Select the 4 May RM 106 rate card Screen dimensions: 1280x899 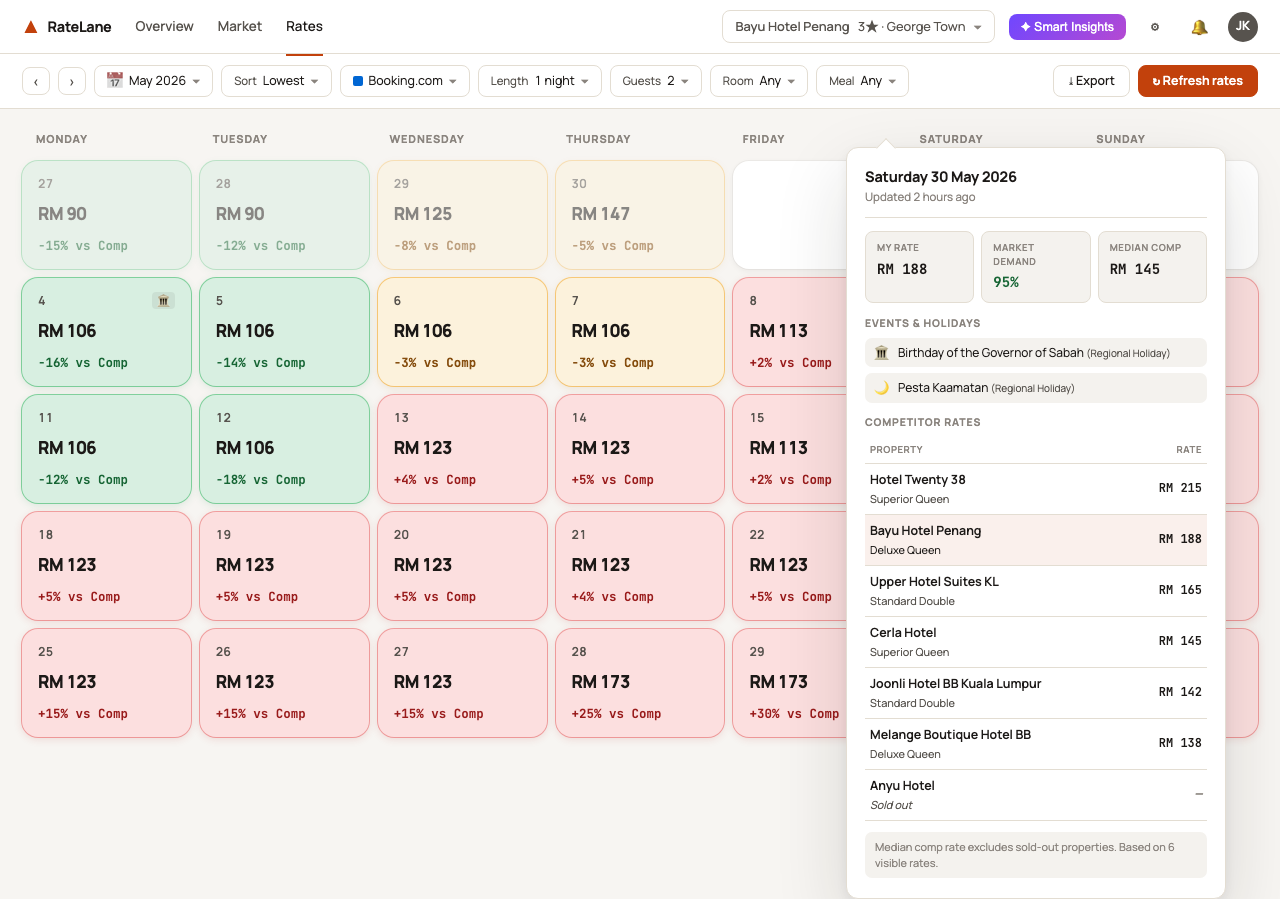[x=106, y=332]
